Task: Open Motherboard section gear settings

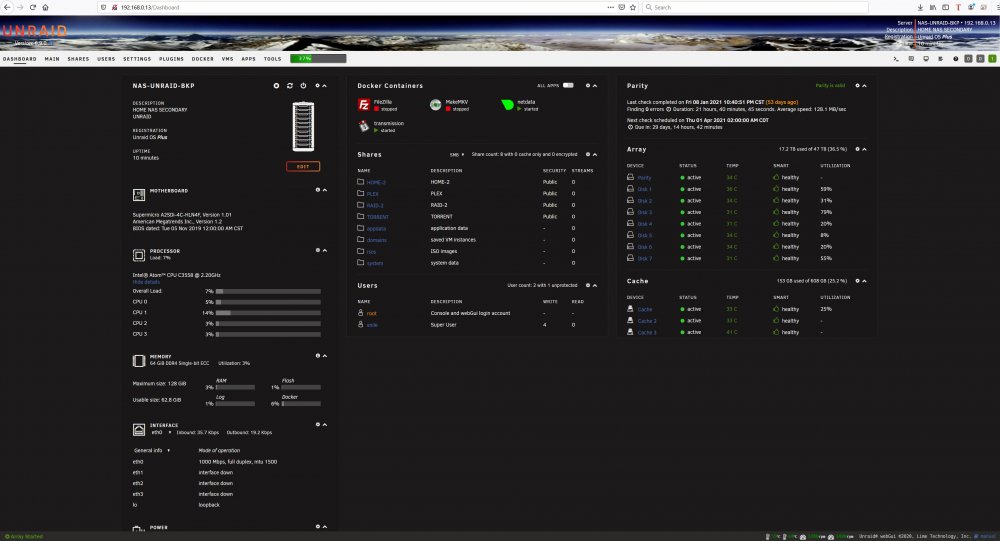Action: pos(318,189)
